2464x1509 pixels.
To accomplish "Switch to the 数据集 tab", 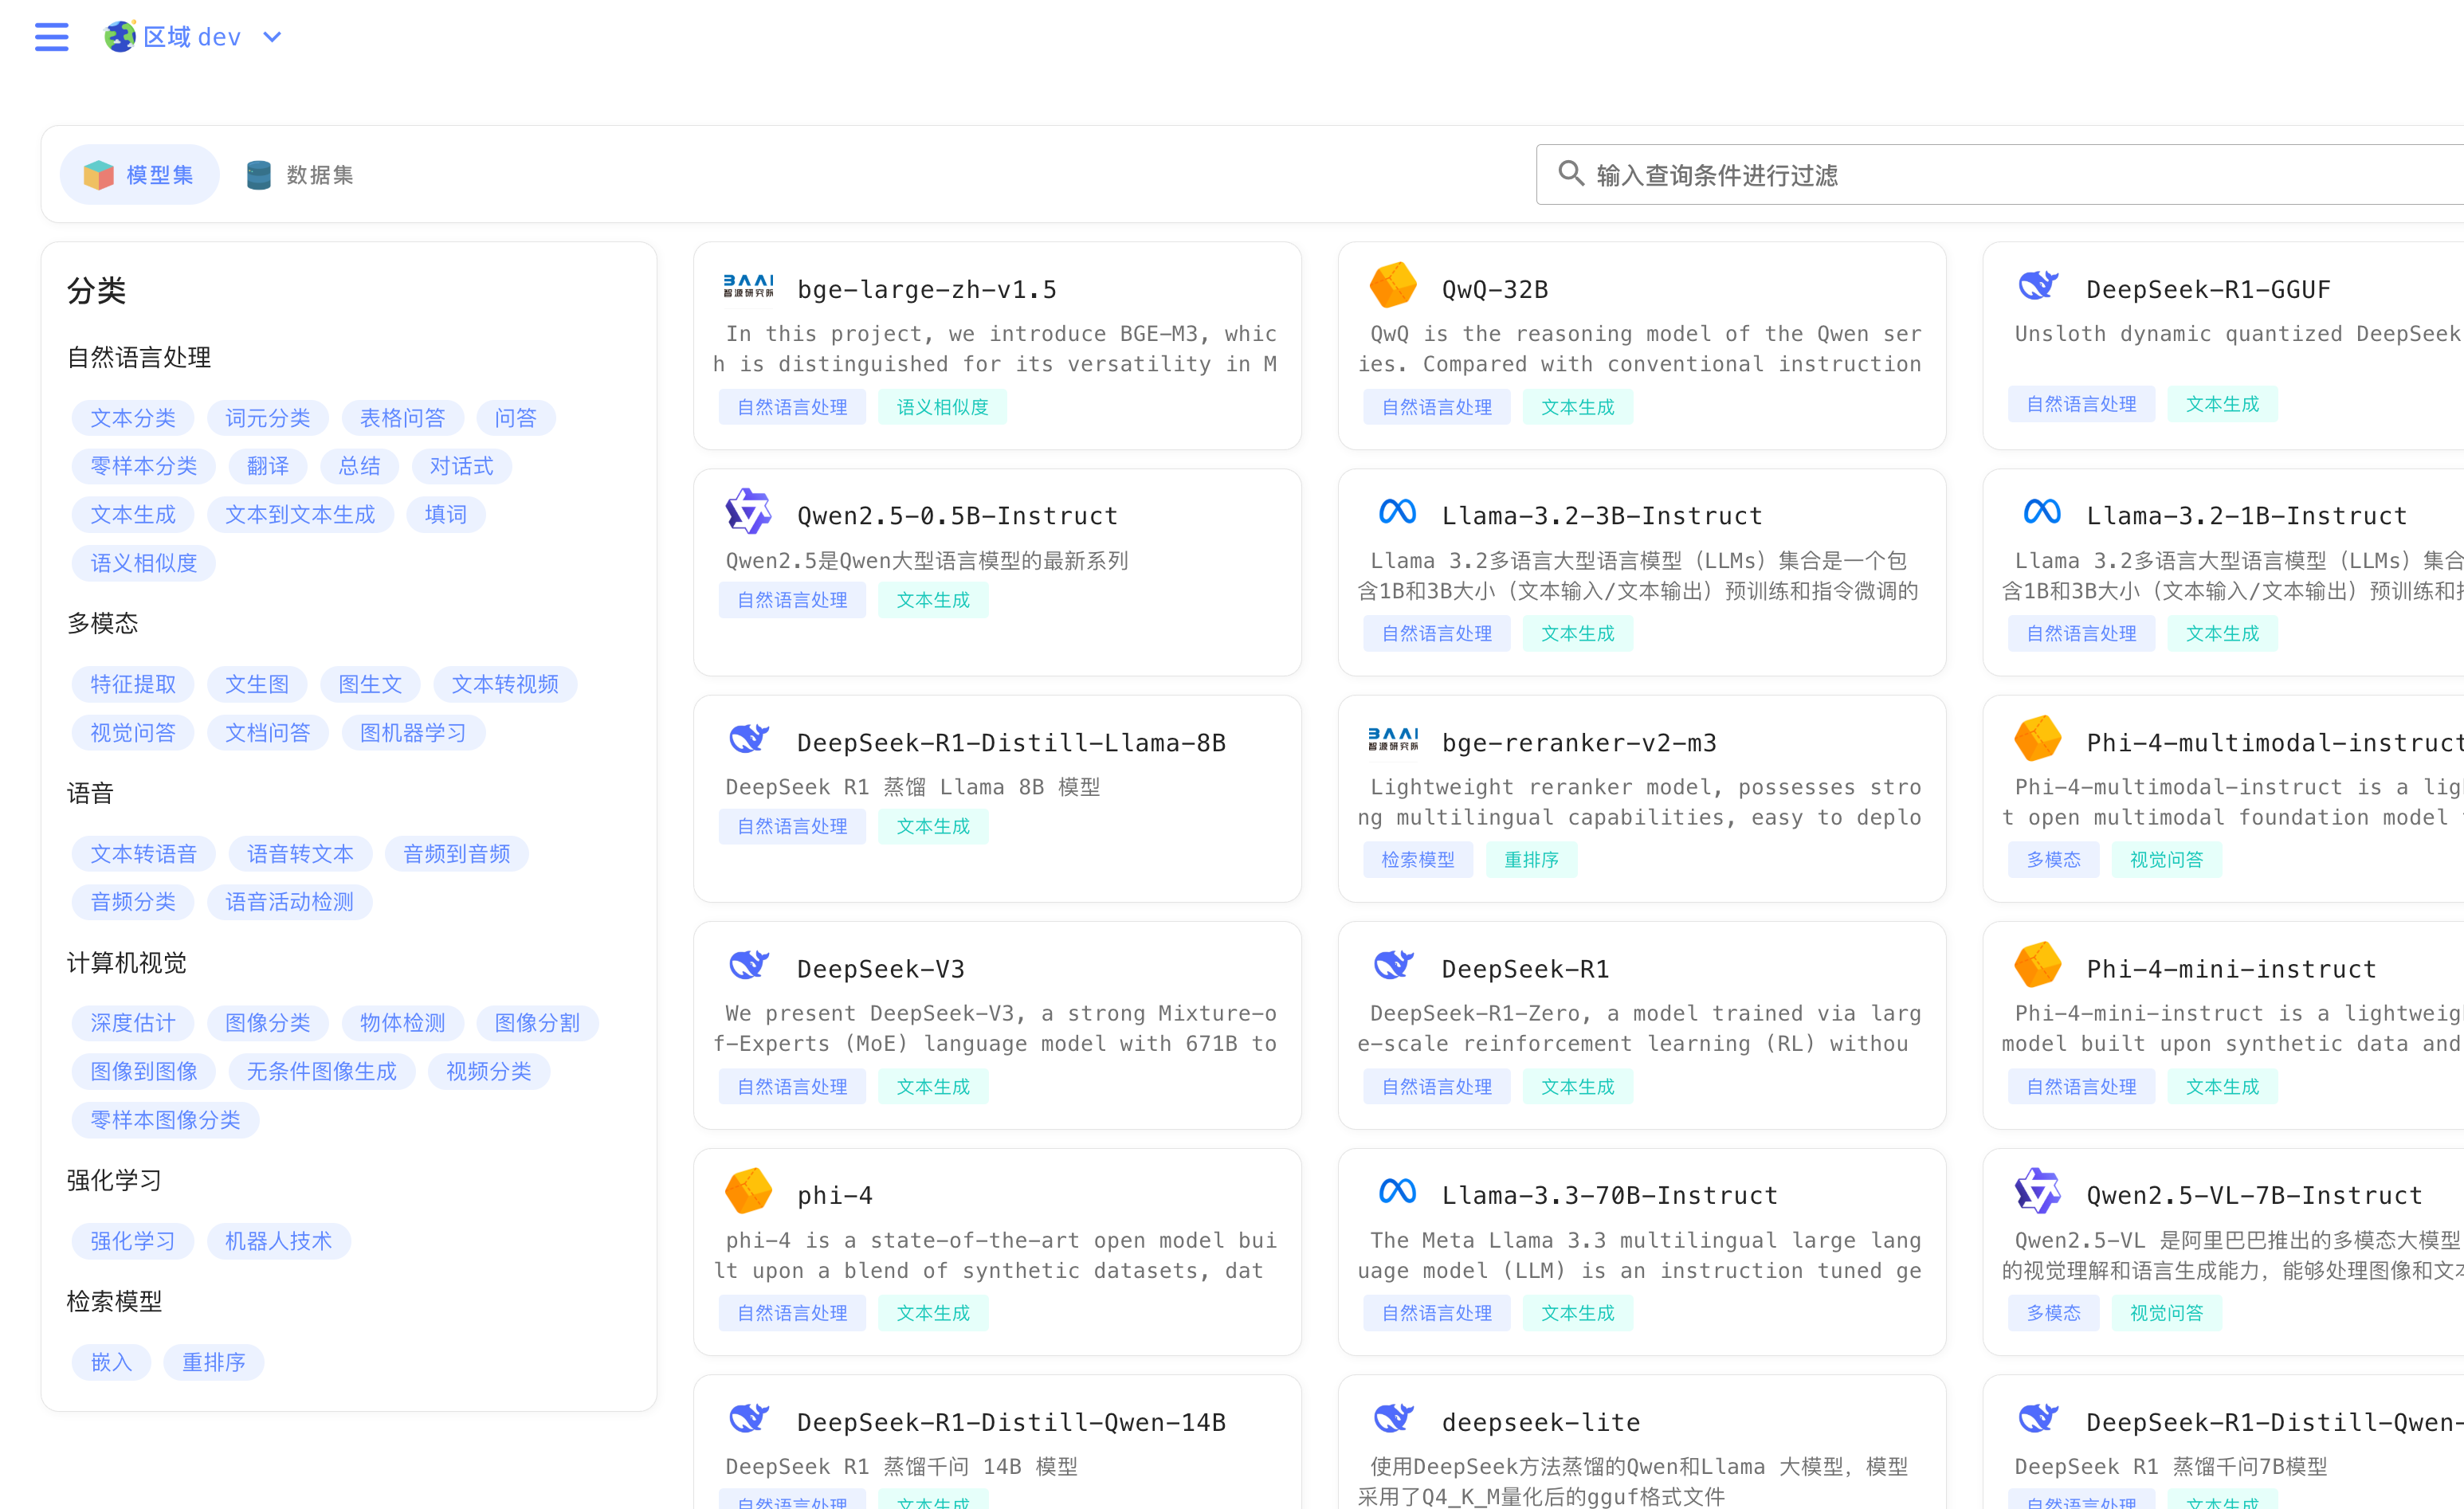I will (x=300, y=175).
